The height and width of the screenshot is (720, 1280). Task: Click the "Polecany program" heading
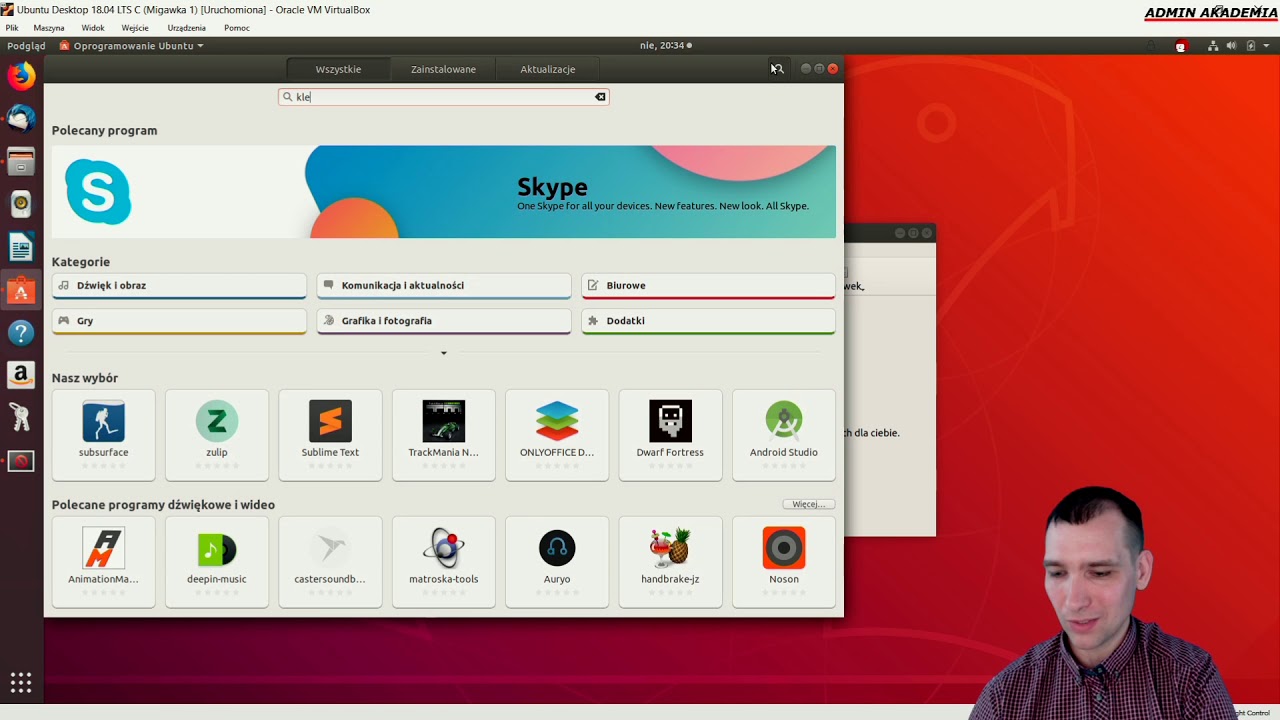[104, 131]
